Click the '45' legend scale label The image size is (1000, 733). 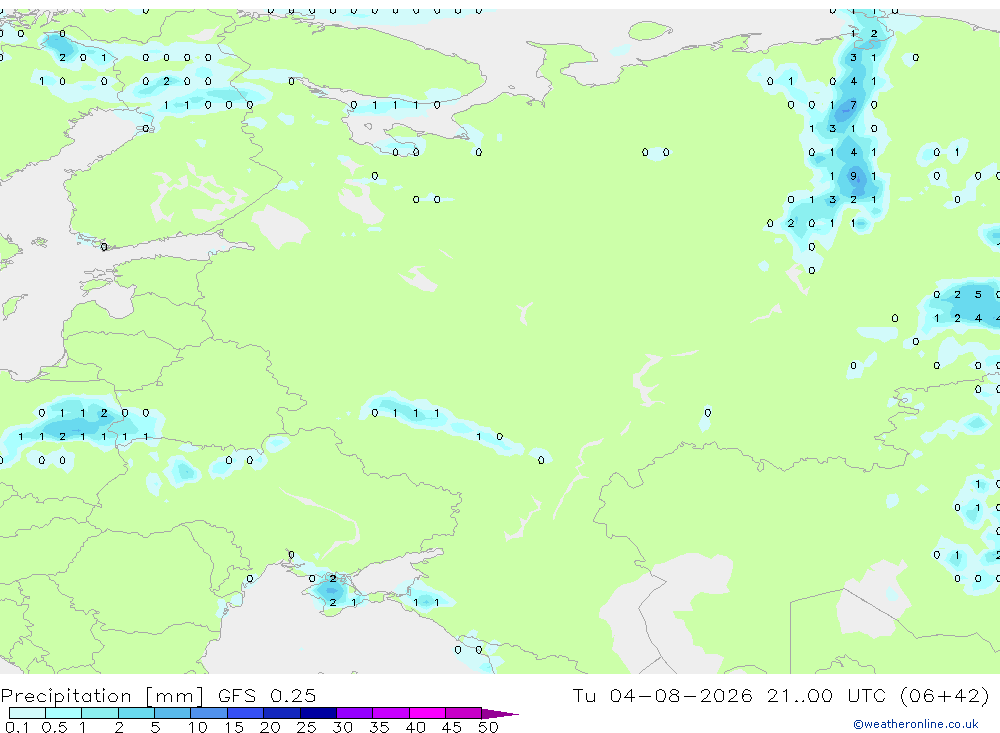[452, 727]
